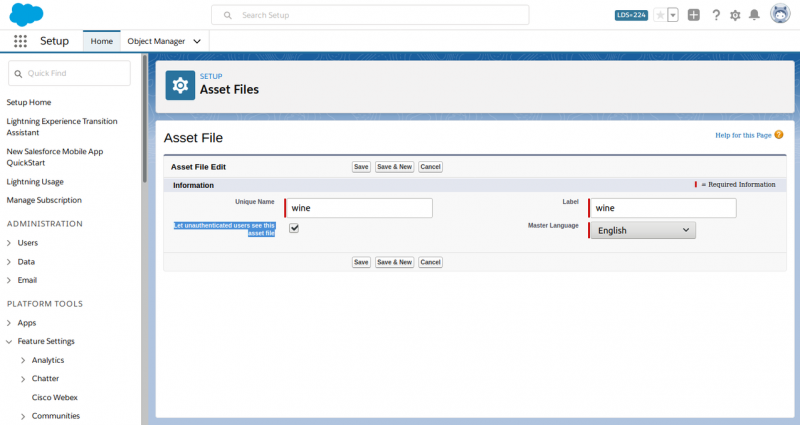Open Lightning Experience Transition Assistant
Screen dimensions: 800x425
pyautogui.click(x=62, y=127)
